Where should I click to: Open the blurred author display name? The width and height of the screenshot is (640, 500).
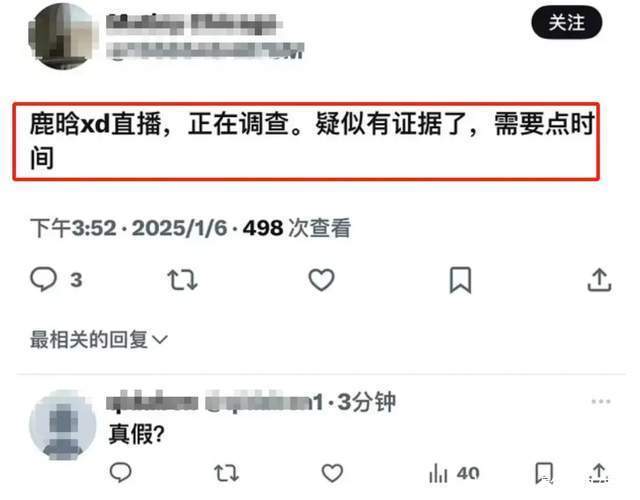[x=194, y=24]
